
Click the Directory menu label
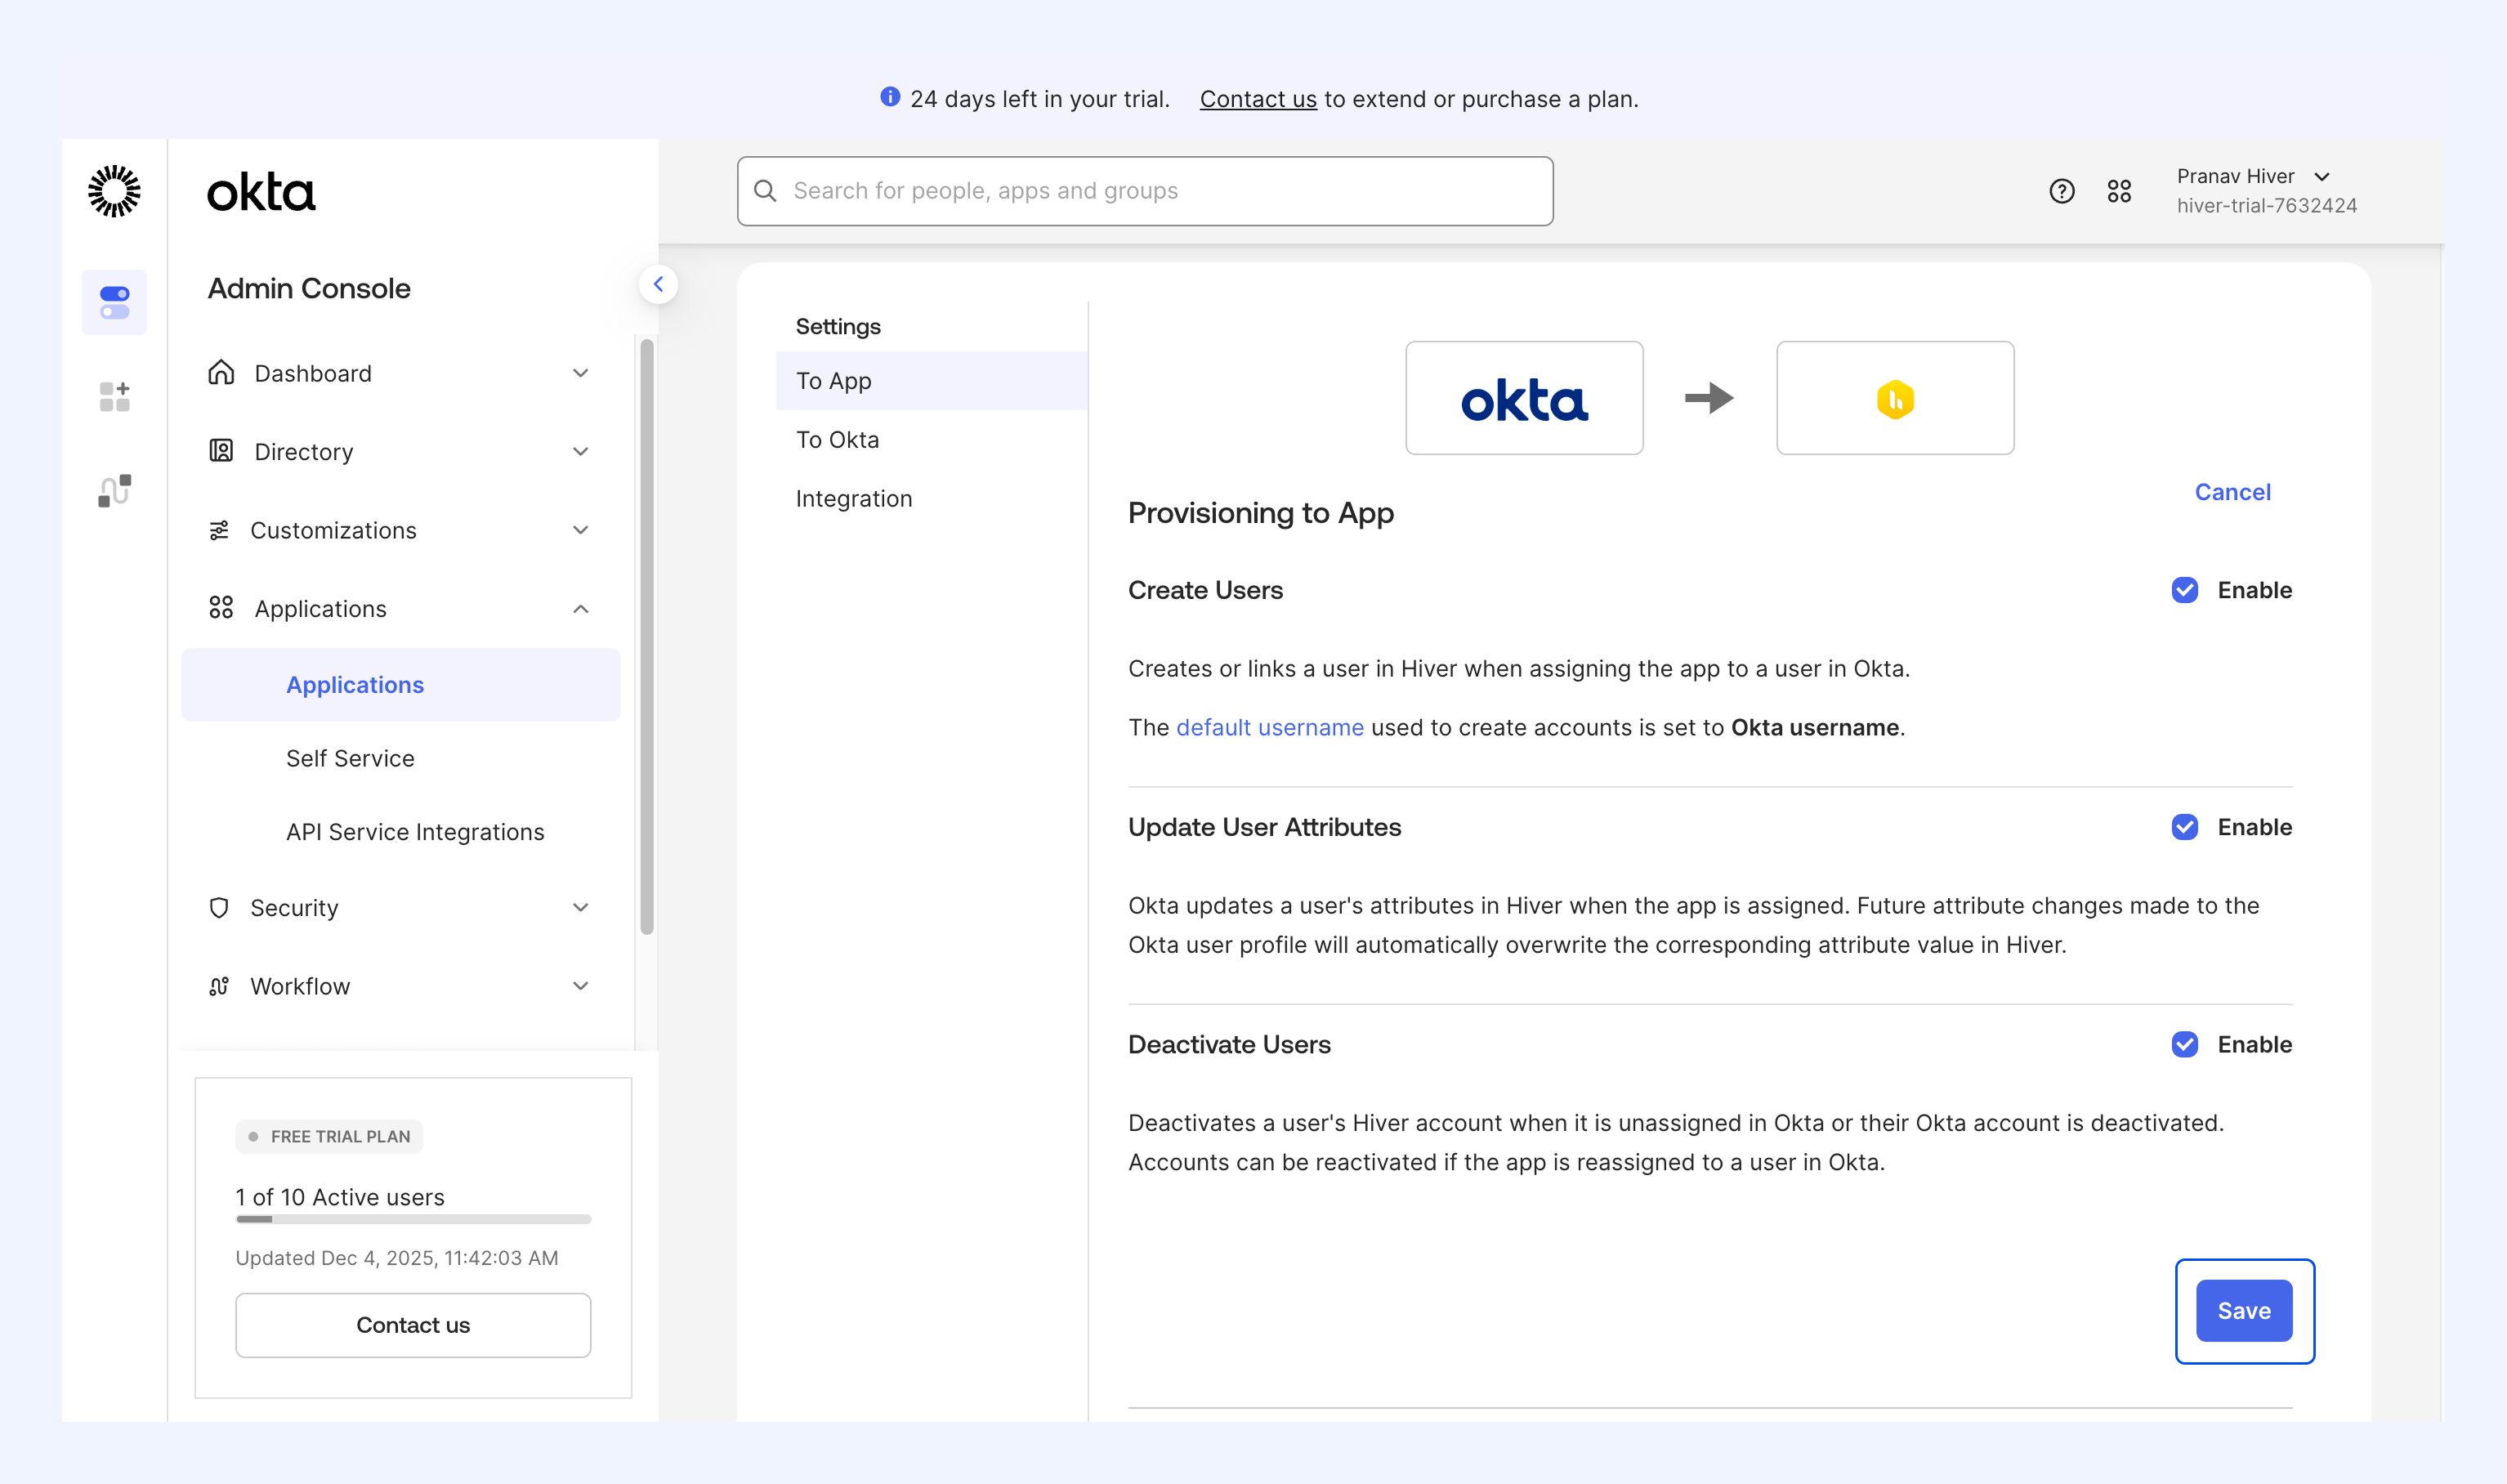point(304,452)
